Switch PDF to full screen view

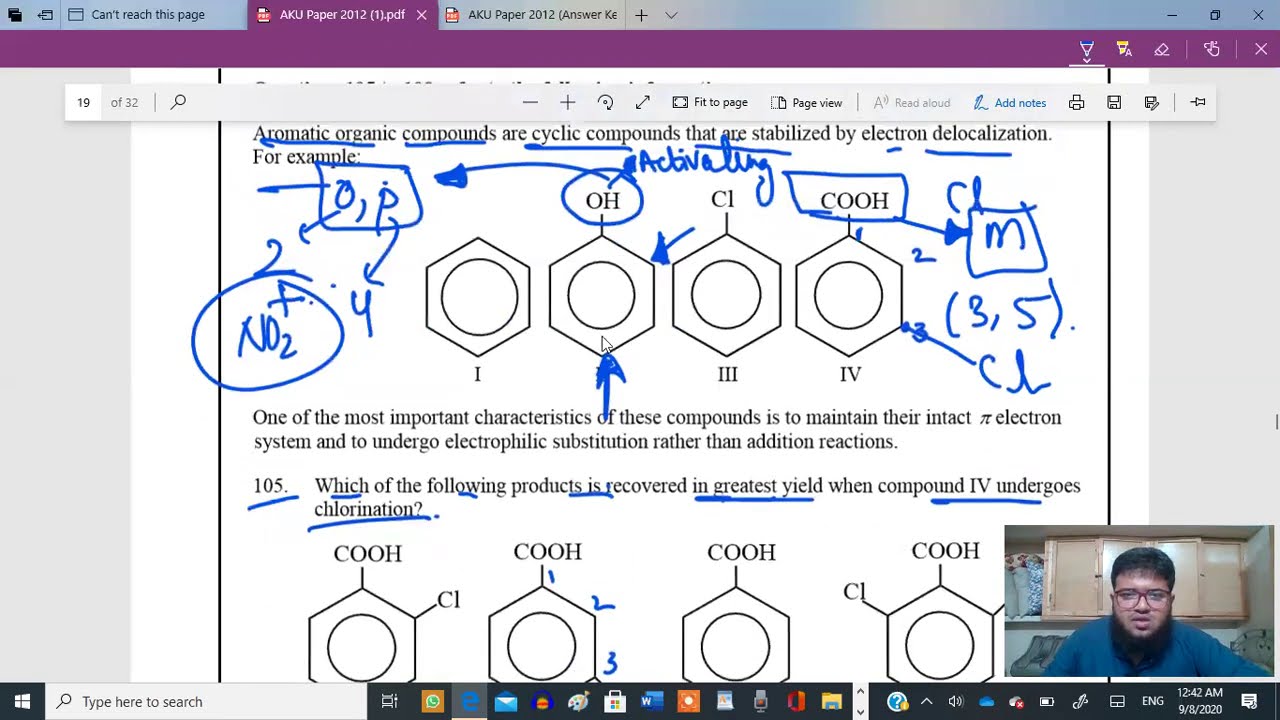[643, 102]
